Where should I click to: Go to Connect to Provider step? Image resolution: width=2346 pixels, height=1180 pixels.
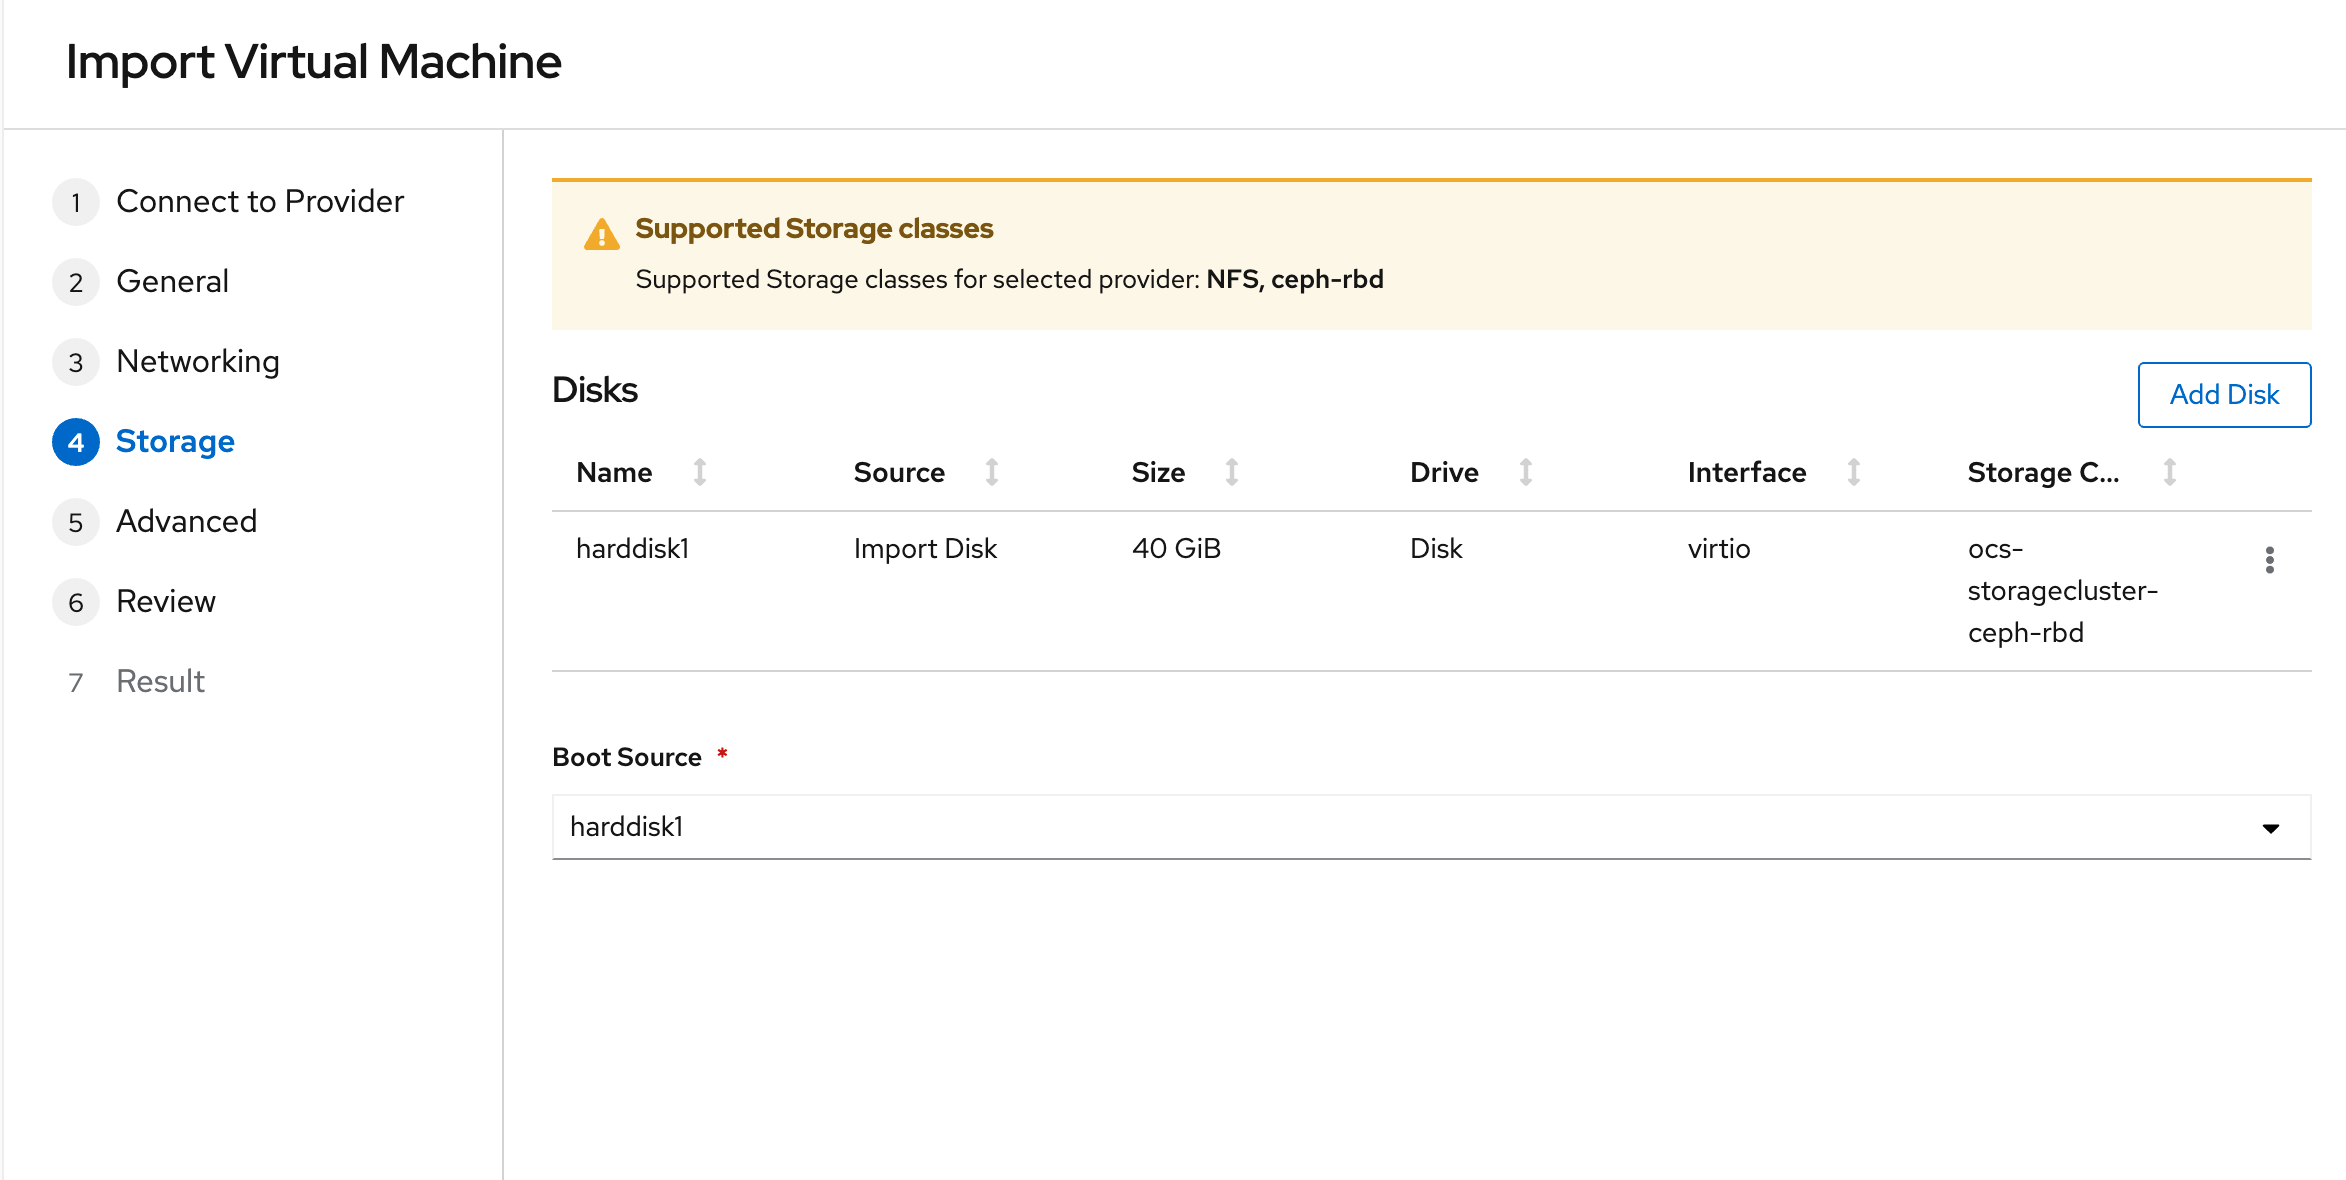coord(259,201)
